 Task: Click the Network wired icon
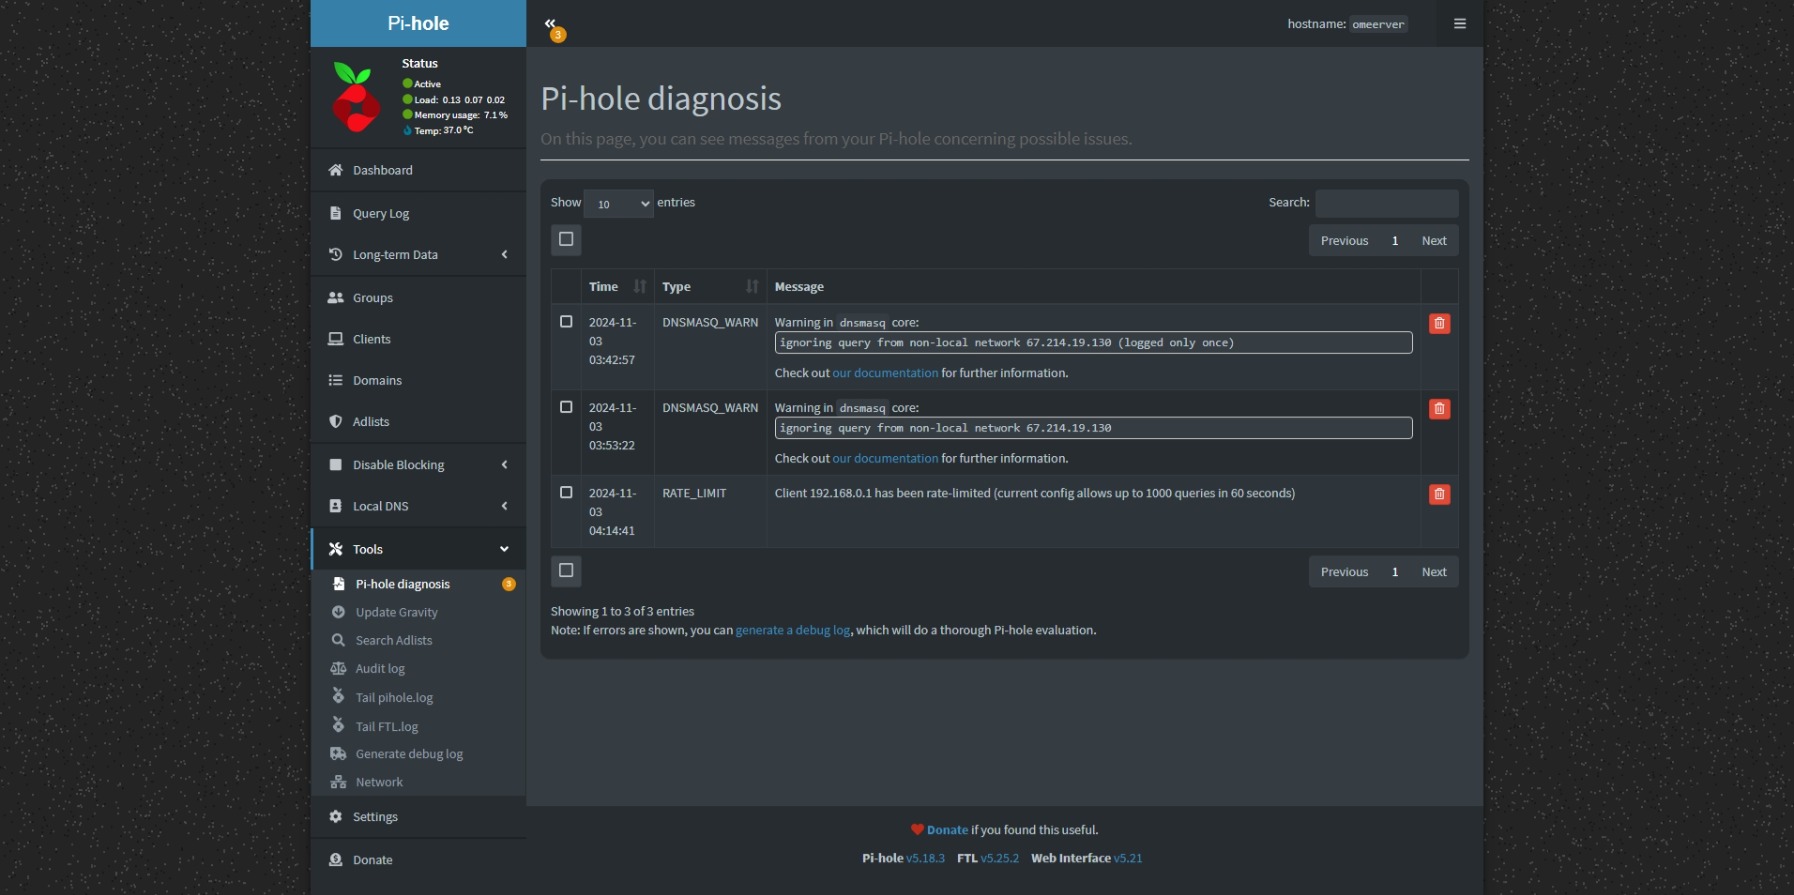click(338, 782)
